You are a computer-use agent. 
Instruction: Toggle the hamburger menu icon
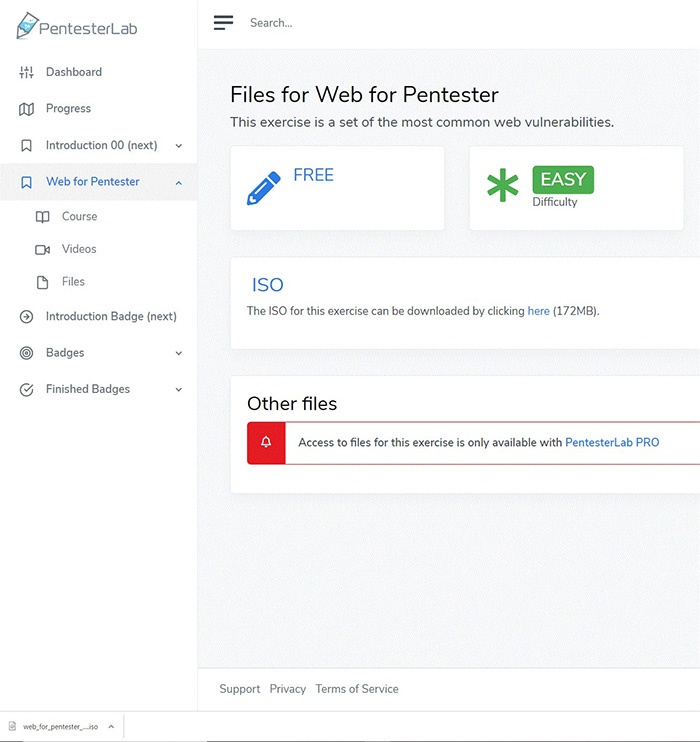223,23
